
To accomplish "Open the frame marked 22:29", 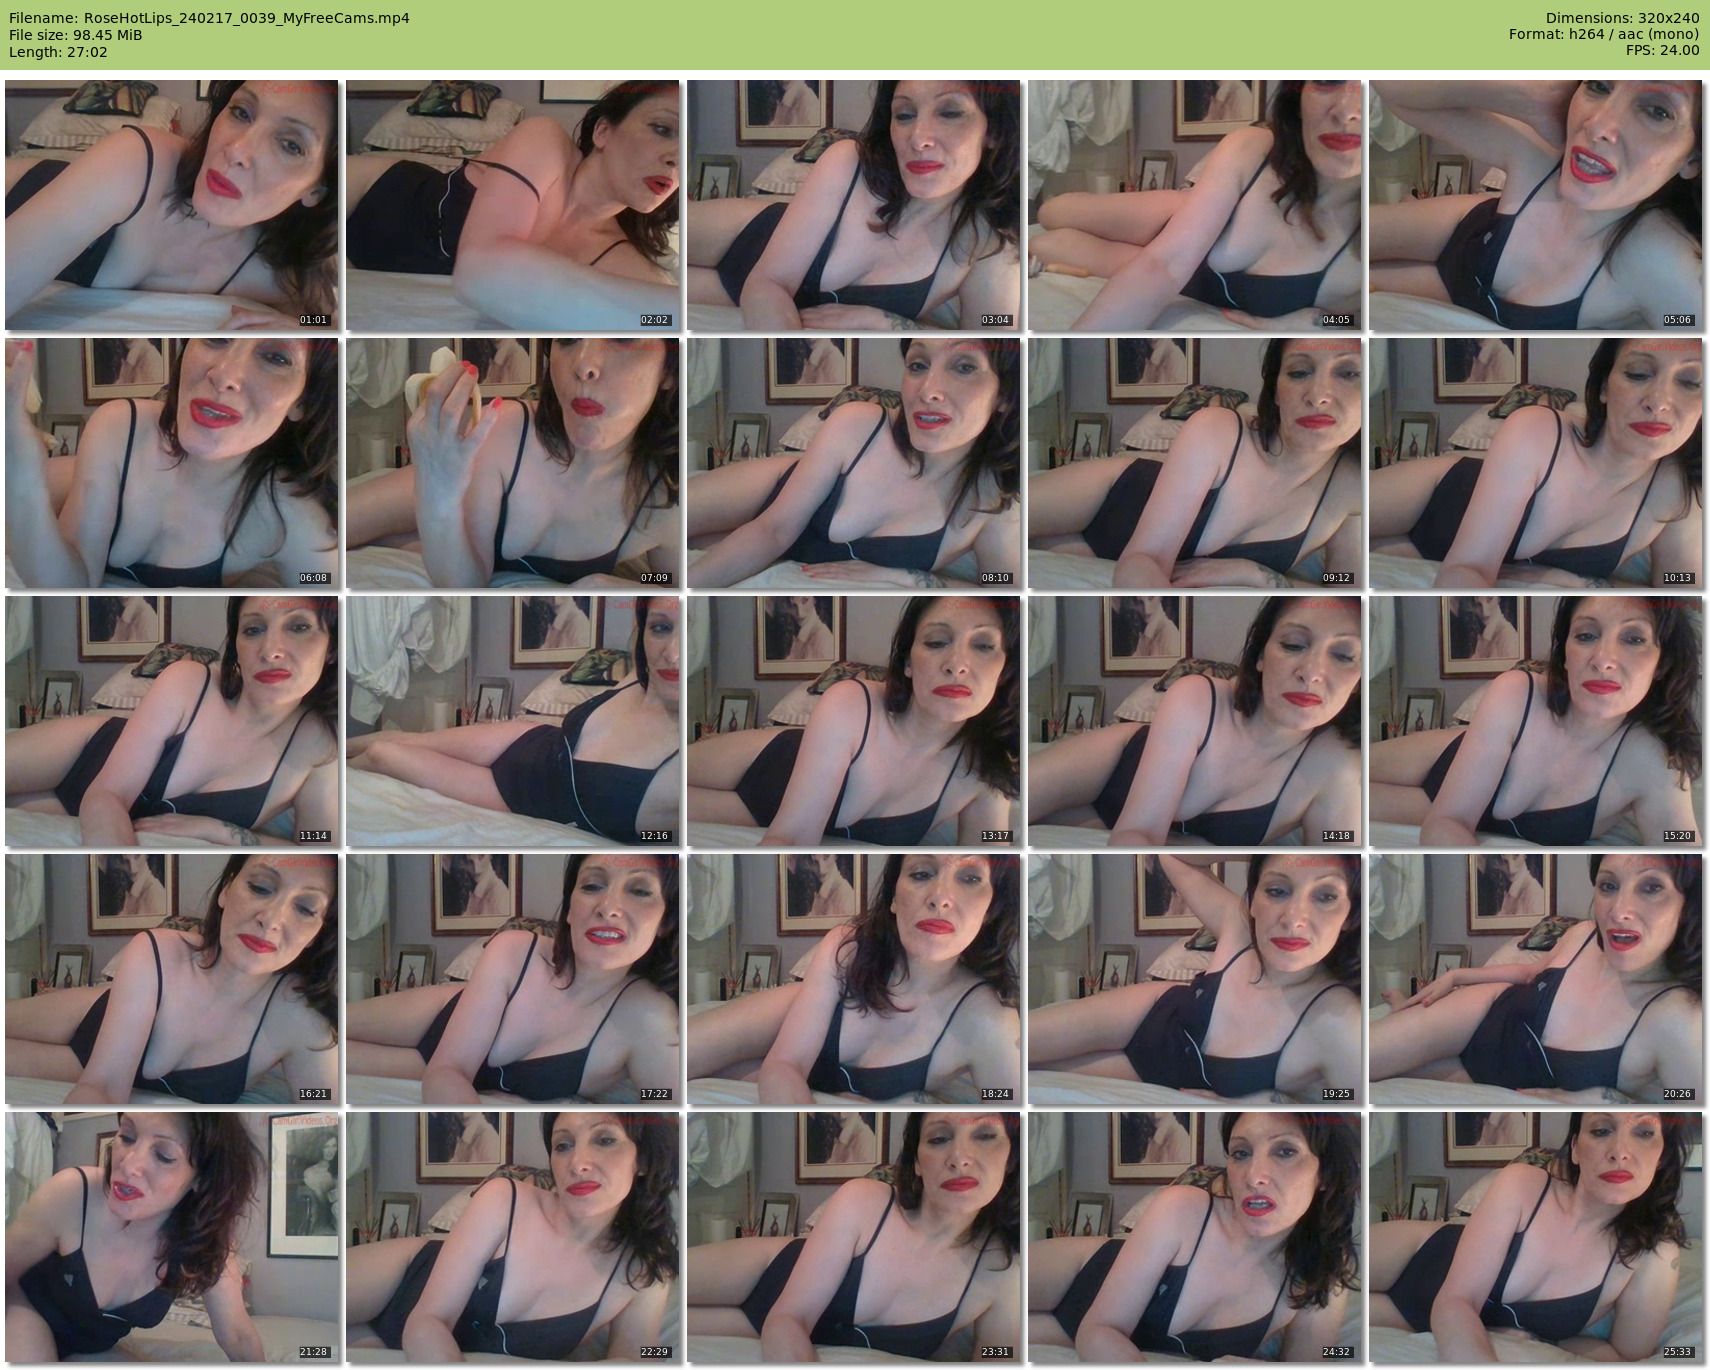I will point(513,1237).
